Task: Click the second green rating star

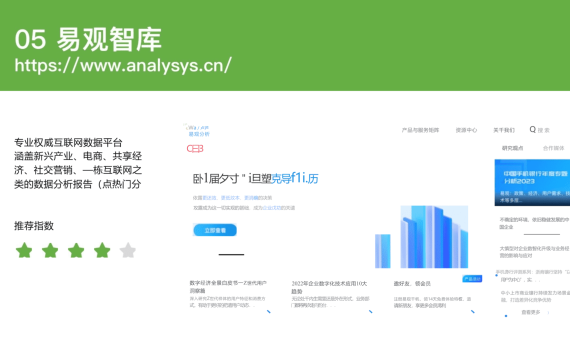Action: (x=50, y=250)
